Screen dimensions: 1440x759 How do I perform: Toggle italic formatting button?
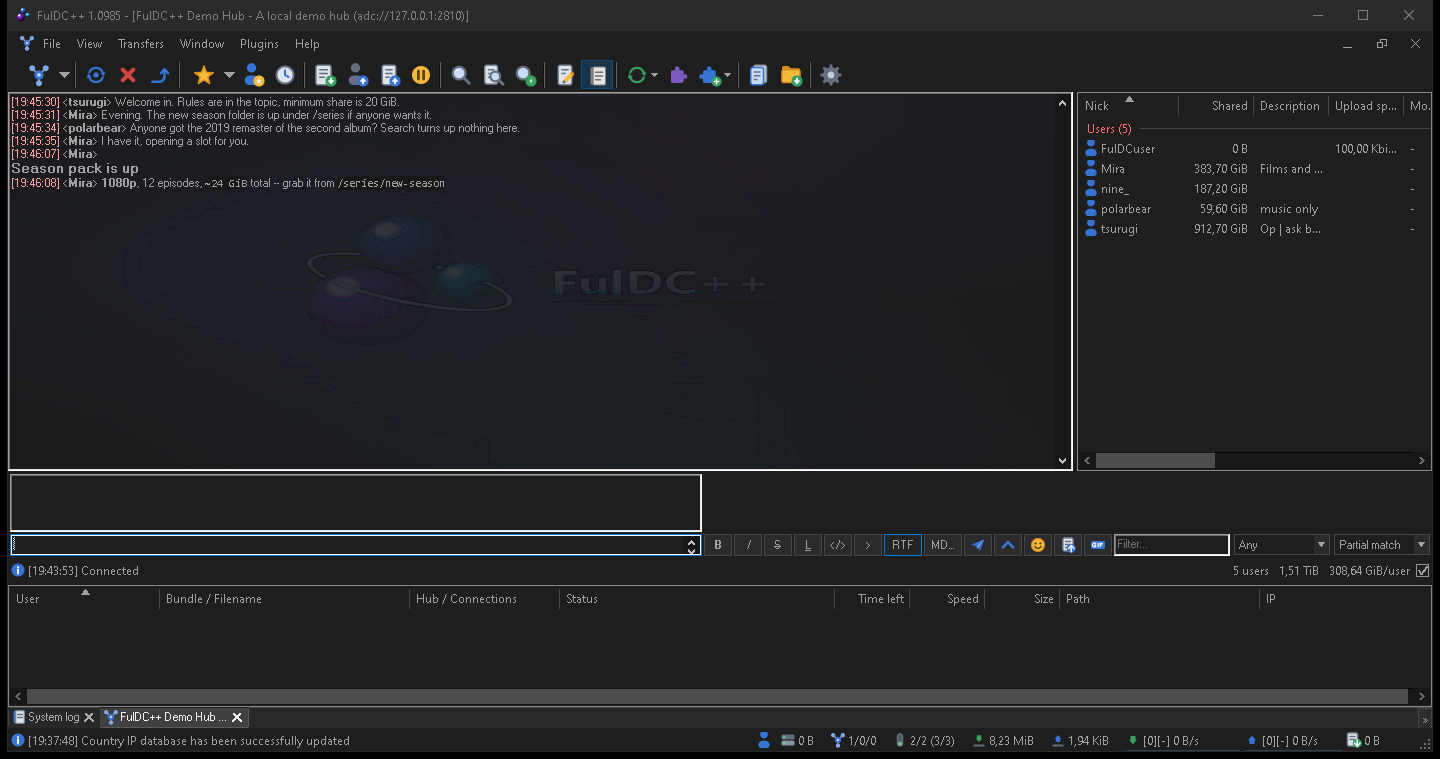(x=748, y=545)
